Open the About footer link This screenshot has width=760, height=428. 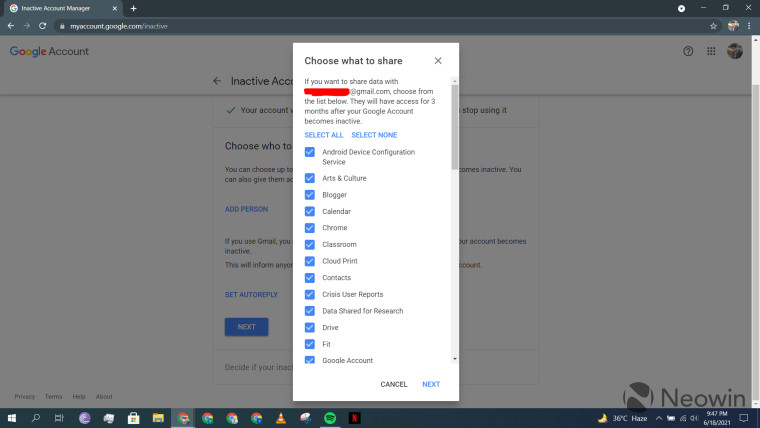104,396
